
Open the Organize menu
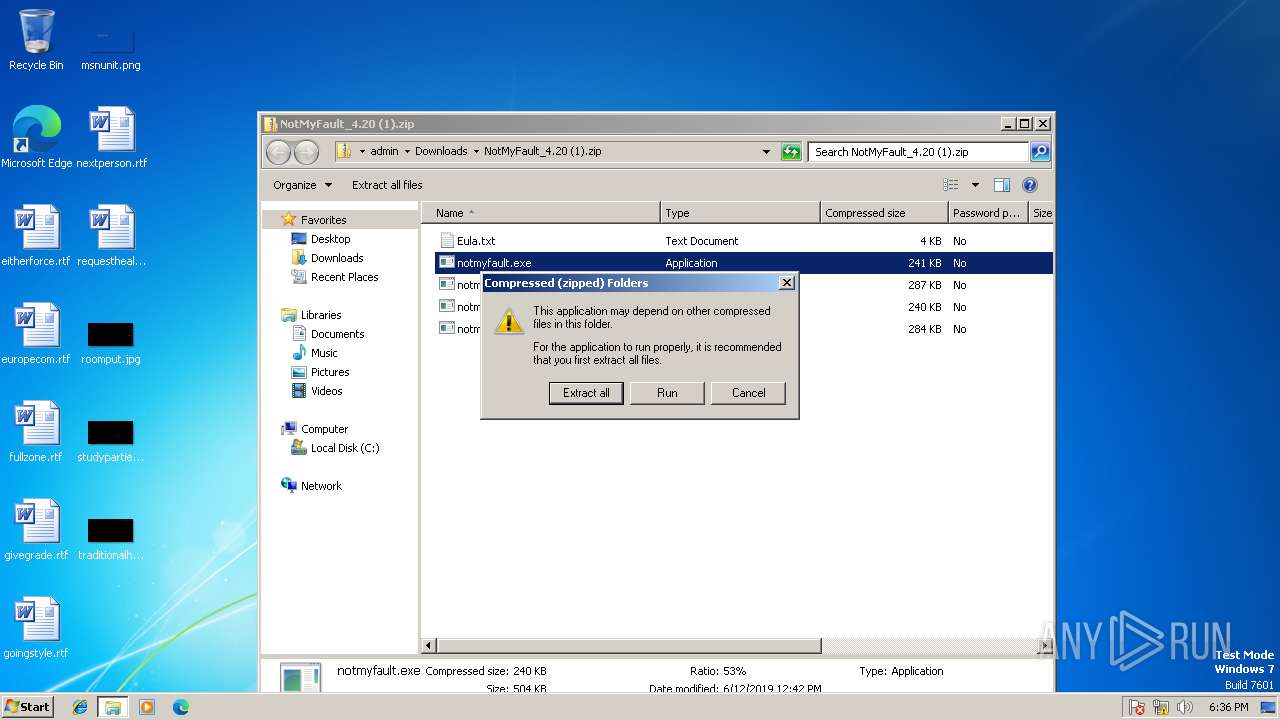click(302, 185)
